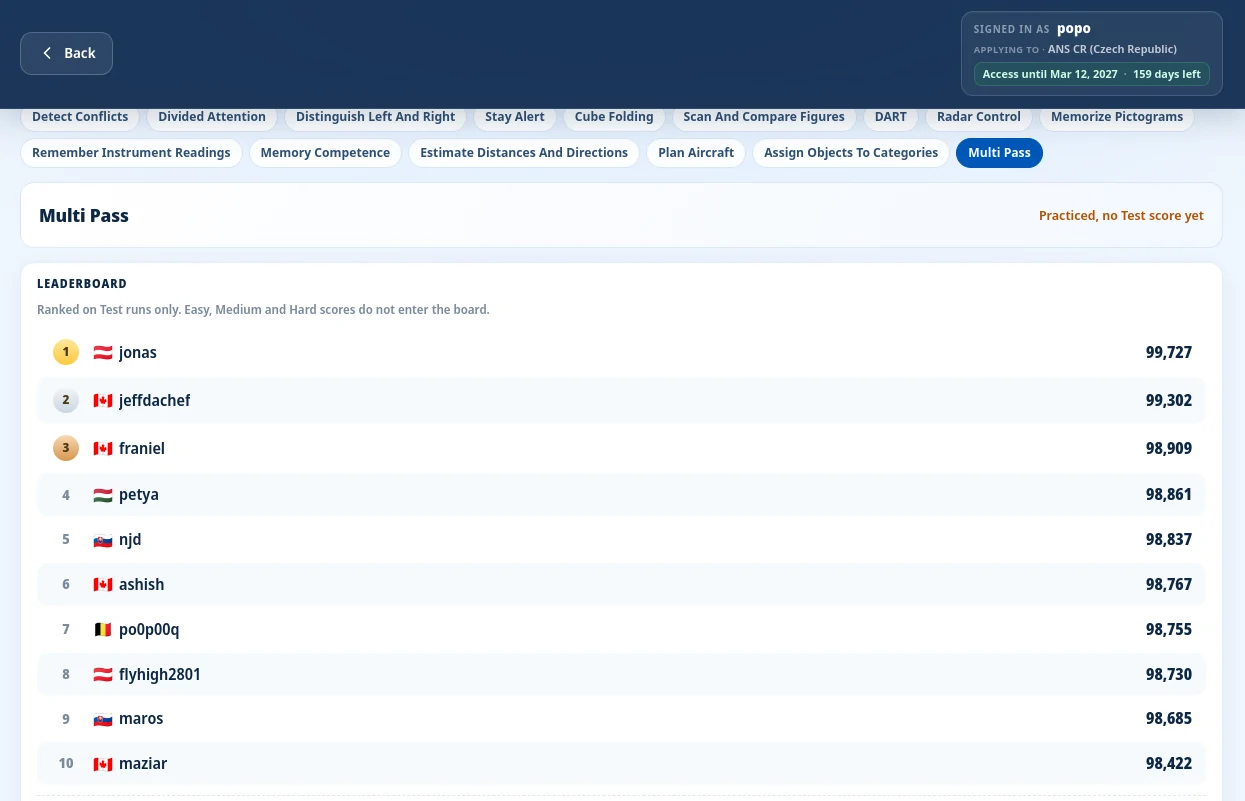This screenshot has height=801, width=1245.
Task: Select username jonas in leaderboard
Action: [138, 352]
